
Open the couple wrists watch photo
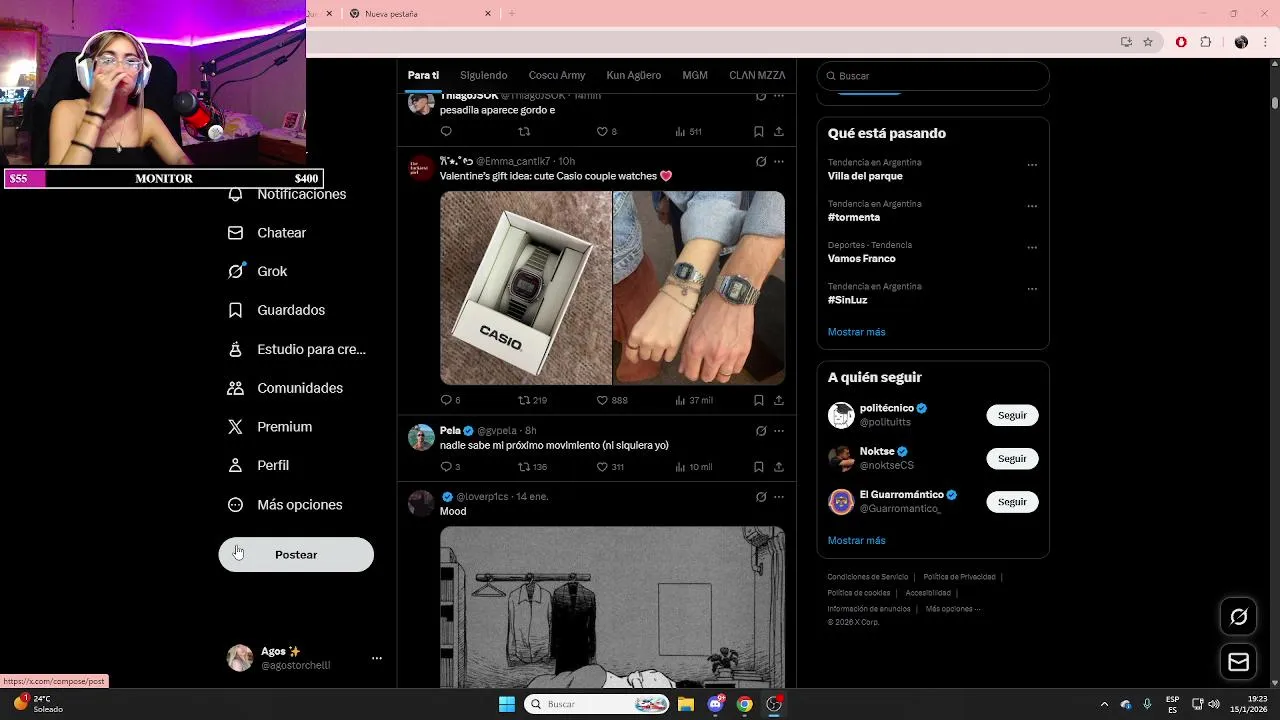[x=699, y=288]
